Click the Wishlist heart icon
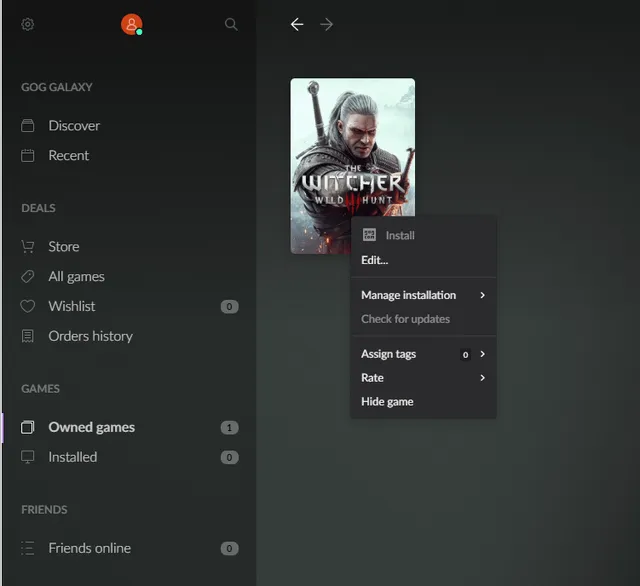640x586 pixels. pyautogui.click(x=27, y=306)
